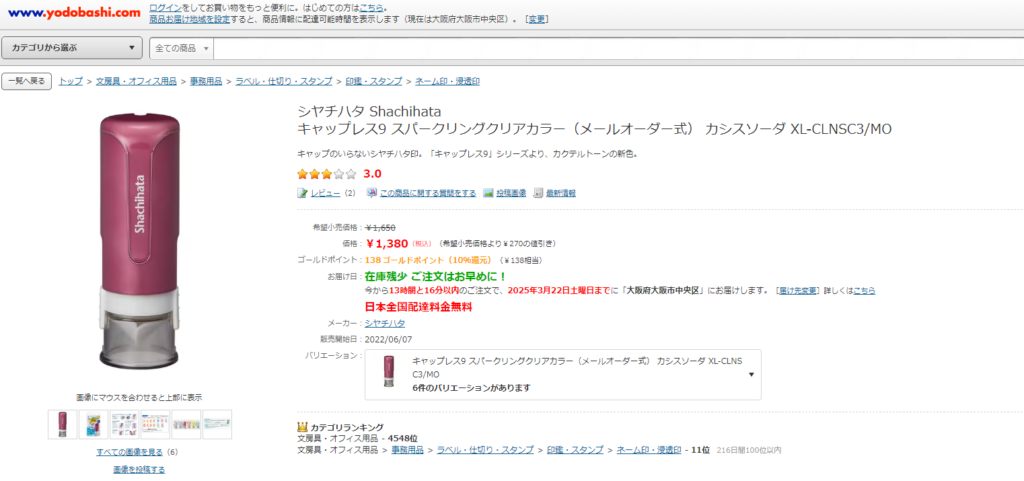Open 印鑑・スタンプ breadcrumb at top
The image size is (1024, 481).
tap(374, 82)
